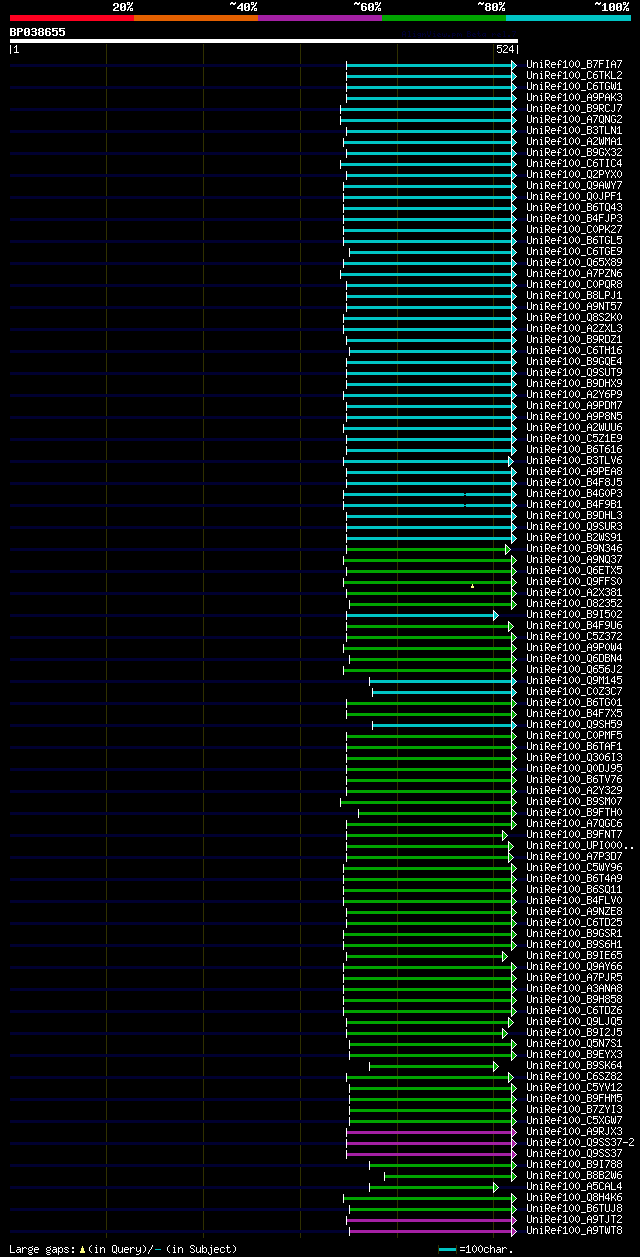640x1257 pixels.
Task: Select the UniRef100_Q9M145 label
Action: pyautogui.click(x=574, y=680)
